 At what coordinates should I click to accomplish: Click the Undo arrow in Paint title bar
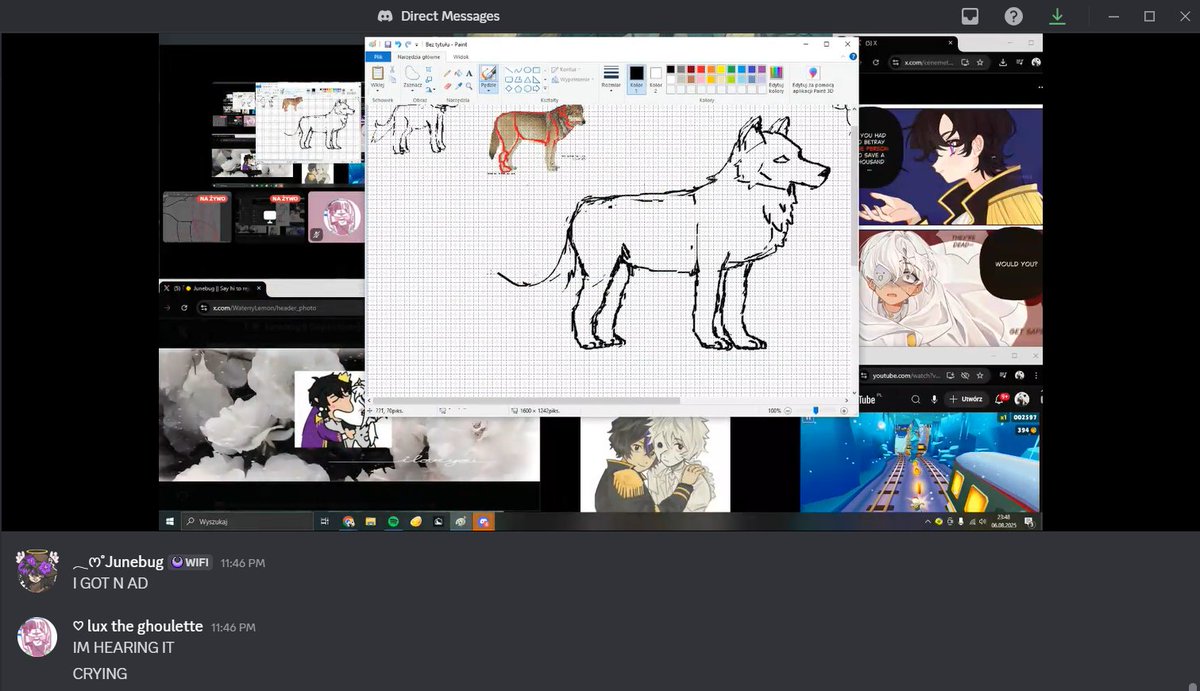tap(398, 44)
